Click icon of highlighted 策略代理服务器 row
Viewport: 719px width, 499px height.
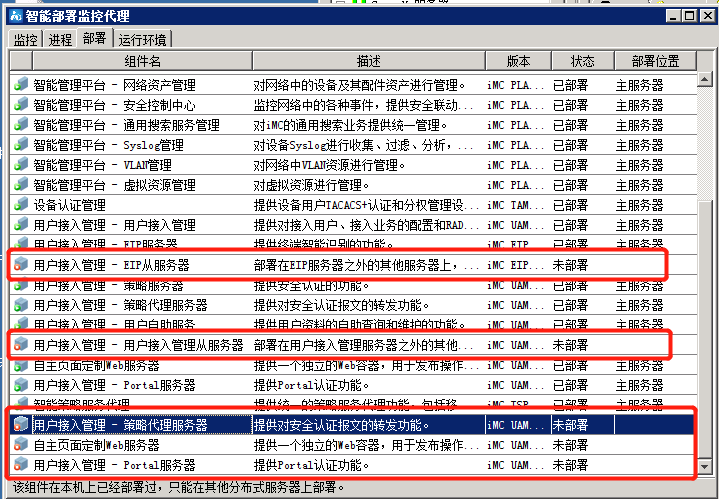tap(21, 425)
